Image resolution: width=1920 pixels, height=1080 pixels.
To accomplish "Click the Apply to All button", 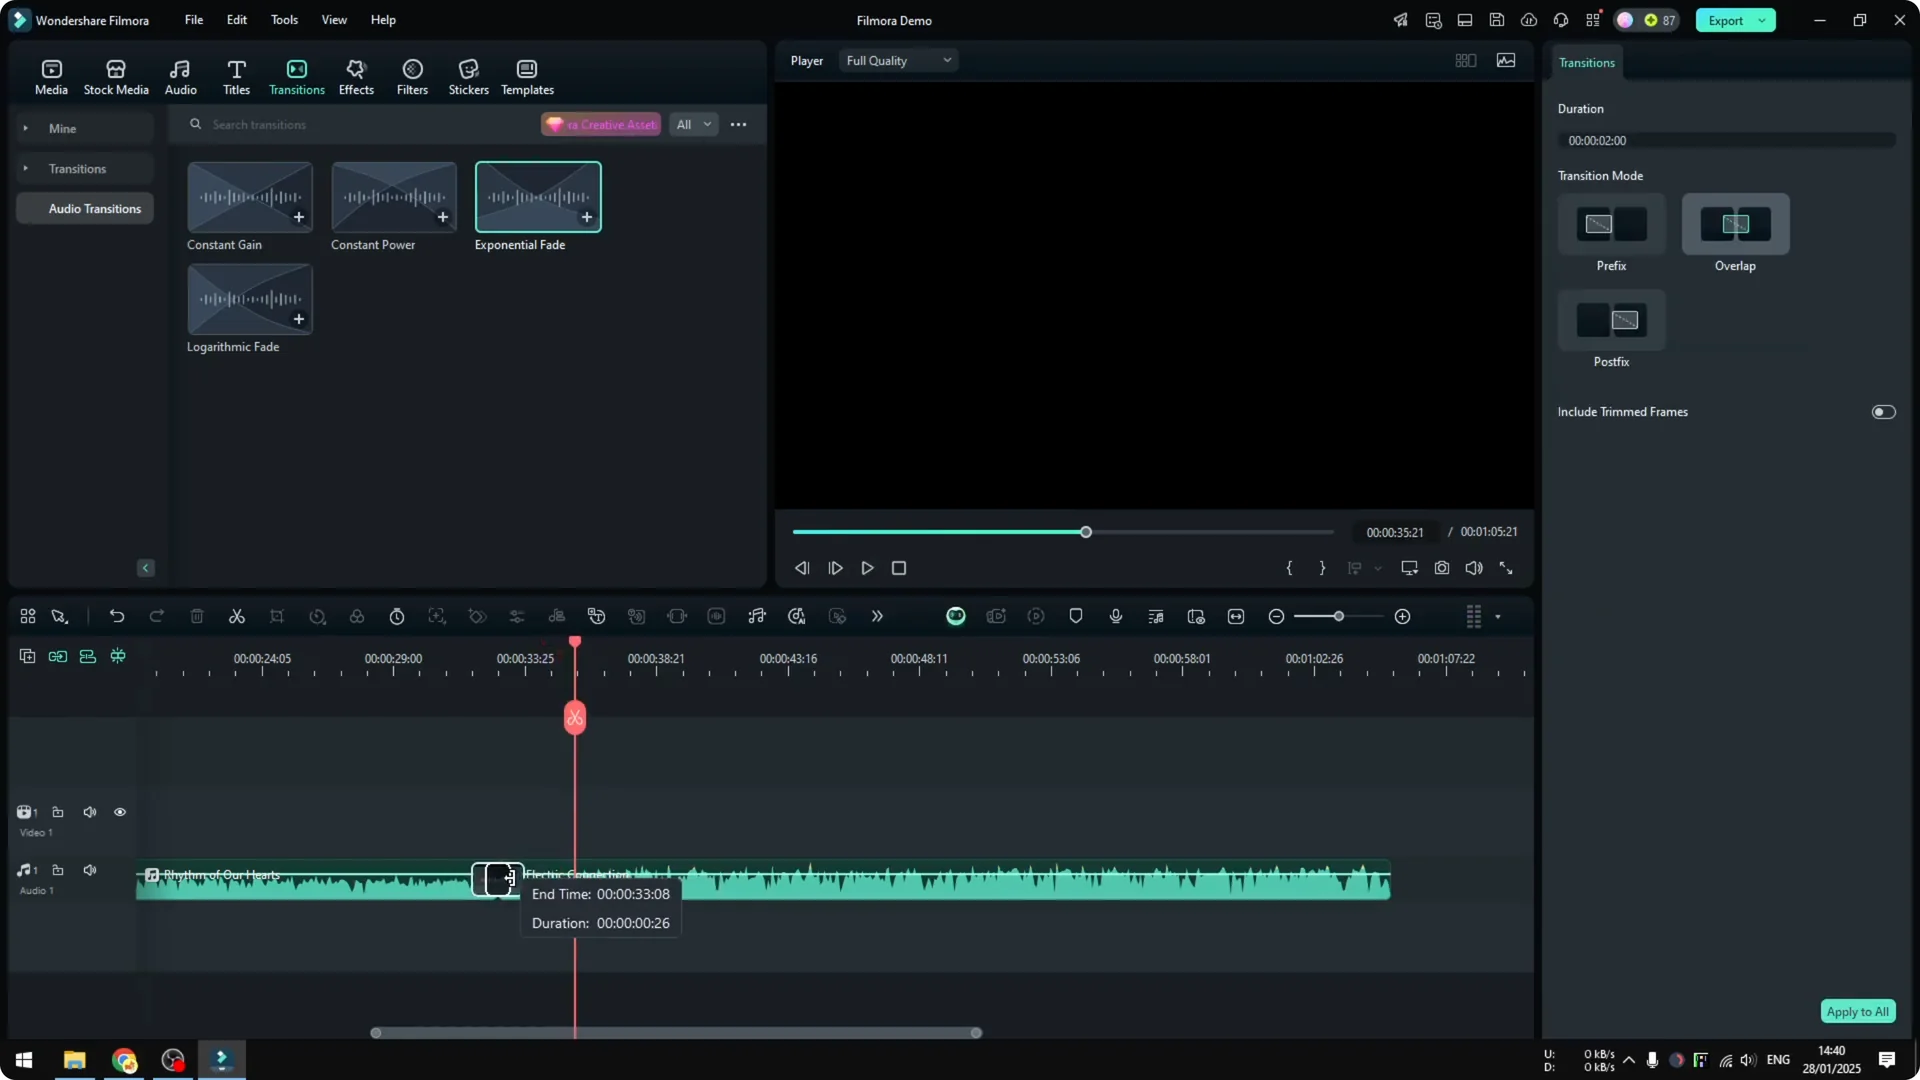I will (x=1857, y=1011).
